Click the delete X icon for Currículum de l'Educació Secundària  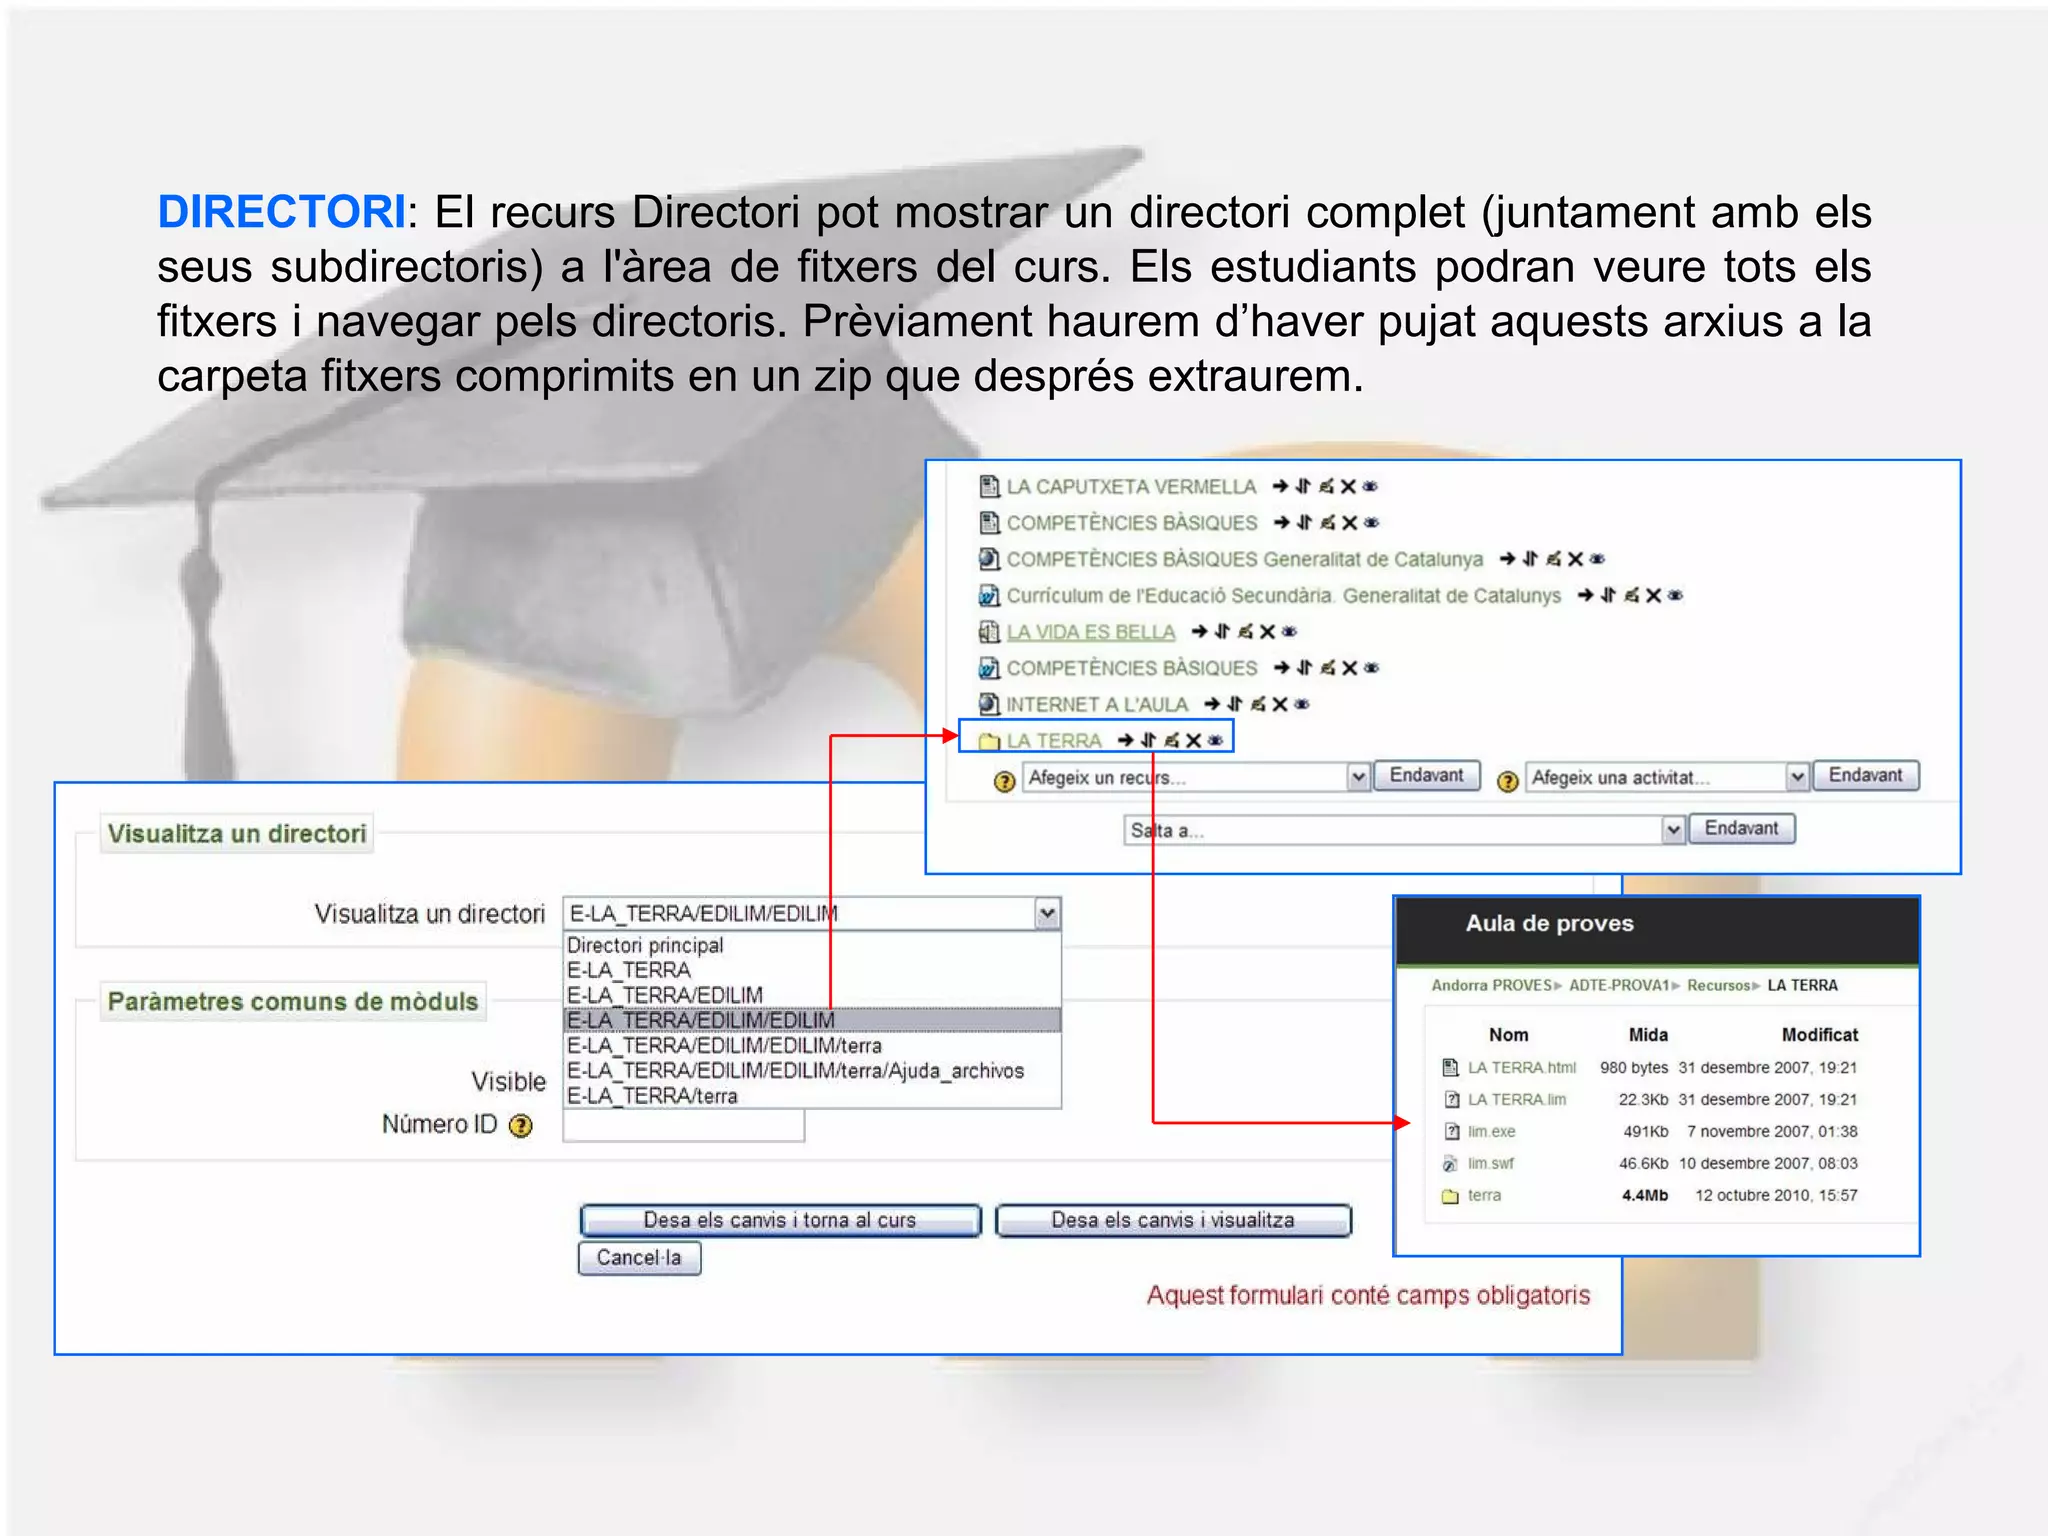pos(1653,595)
